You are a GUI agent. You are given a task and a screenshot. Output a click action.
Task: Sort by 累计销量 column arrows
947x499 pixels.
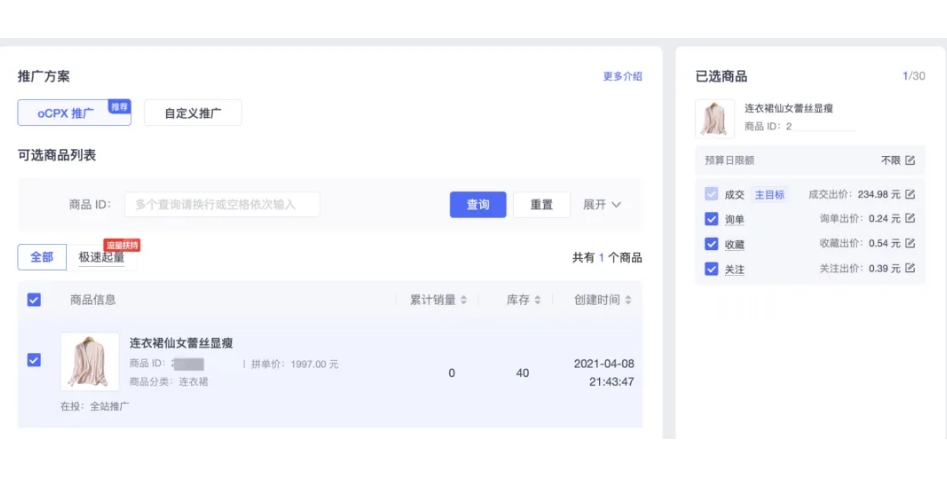[x=463, y=300]
